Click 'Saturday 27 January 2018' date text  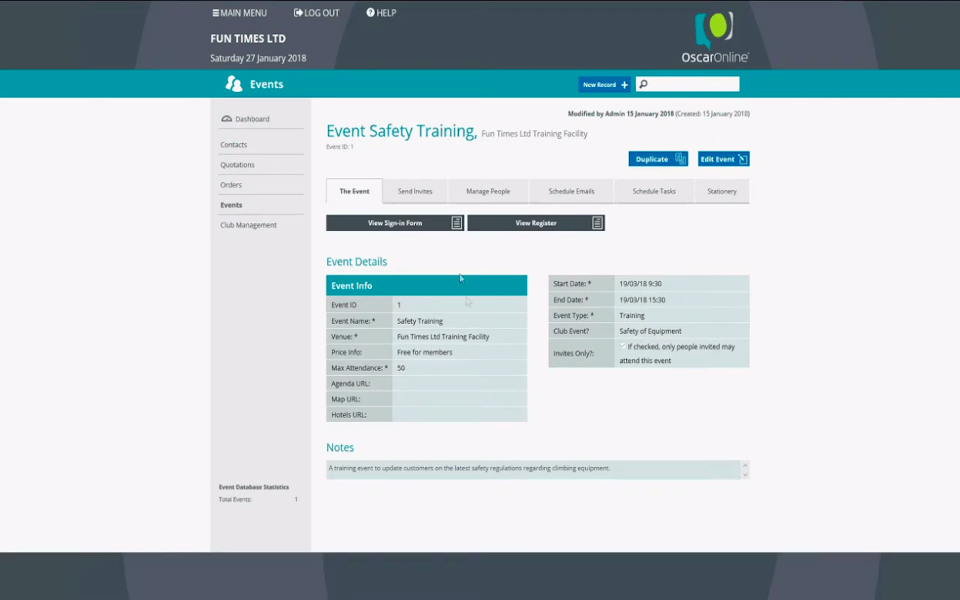[x=258, y=58]
